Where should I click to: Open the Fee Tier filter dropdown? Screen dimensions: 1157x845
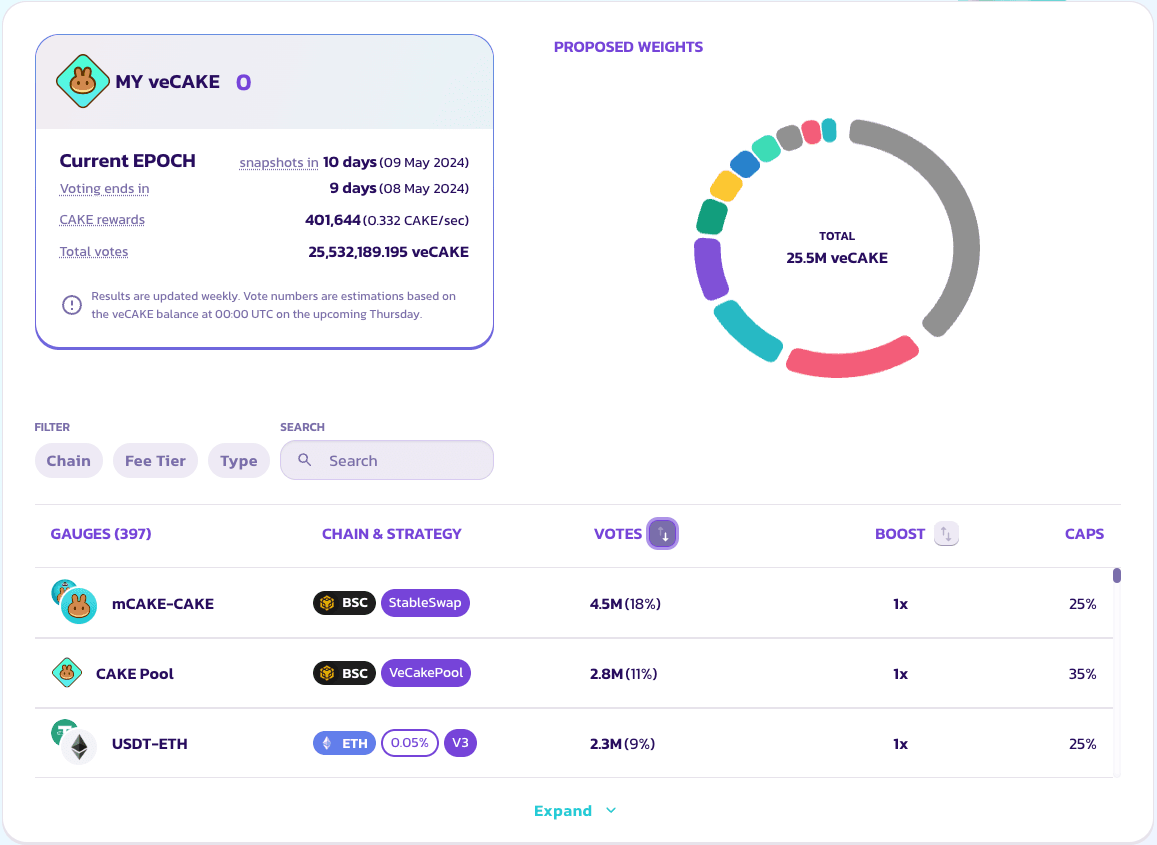(x=155, y=461)
